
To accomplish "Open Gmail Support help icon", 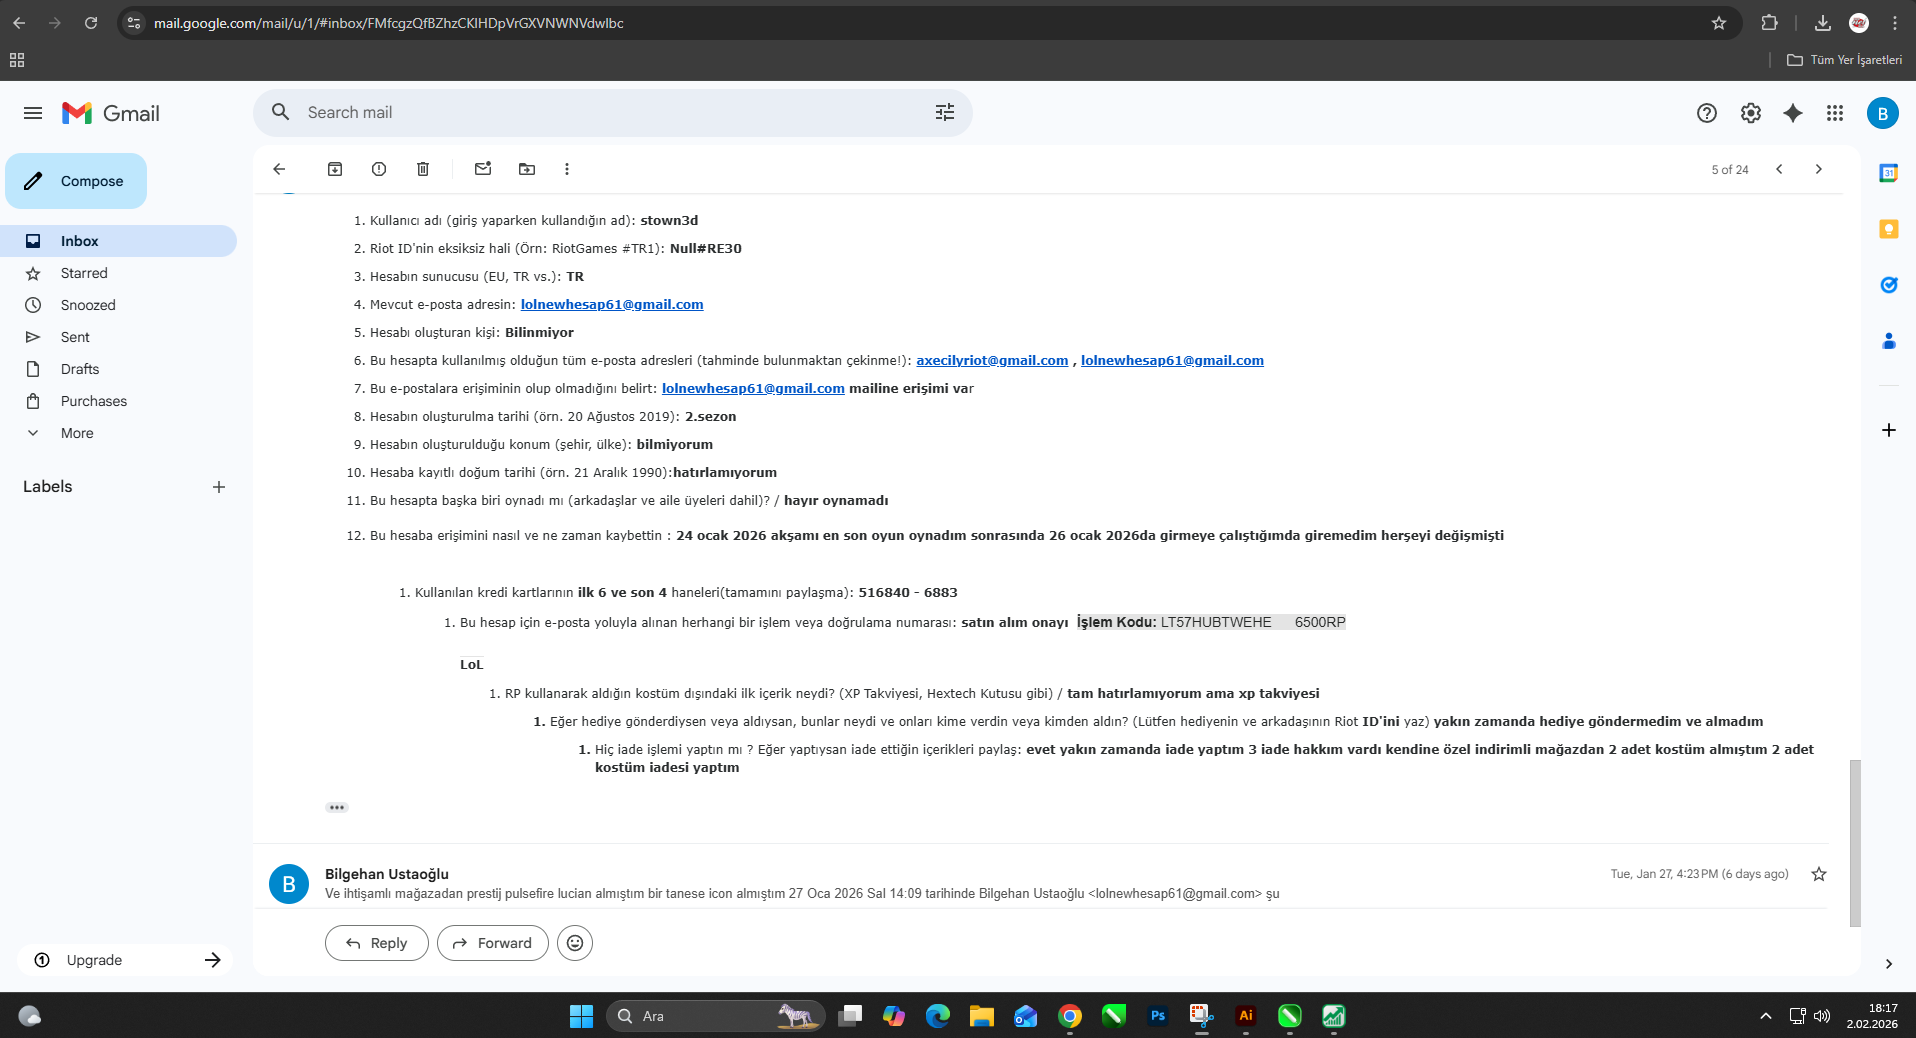I will [x=1707, y=113].
